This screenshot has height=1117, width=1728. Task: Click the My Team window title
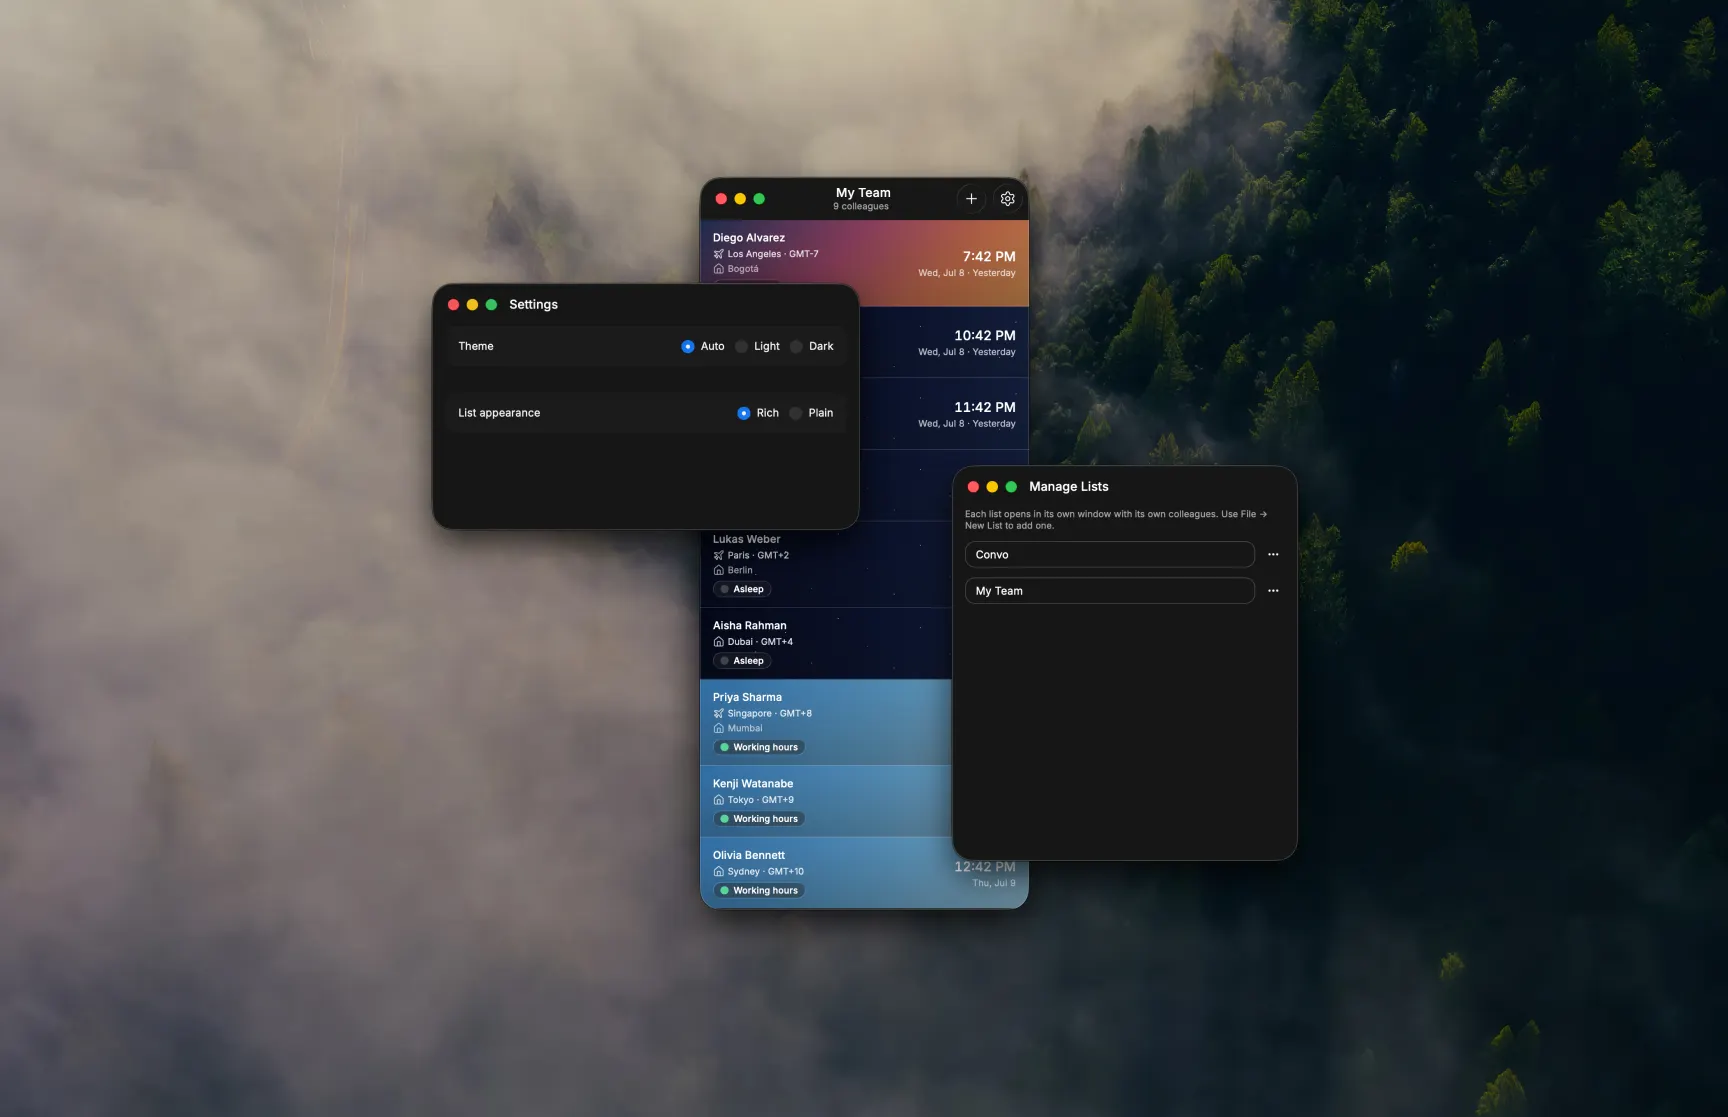863,193
